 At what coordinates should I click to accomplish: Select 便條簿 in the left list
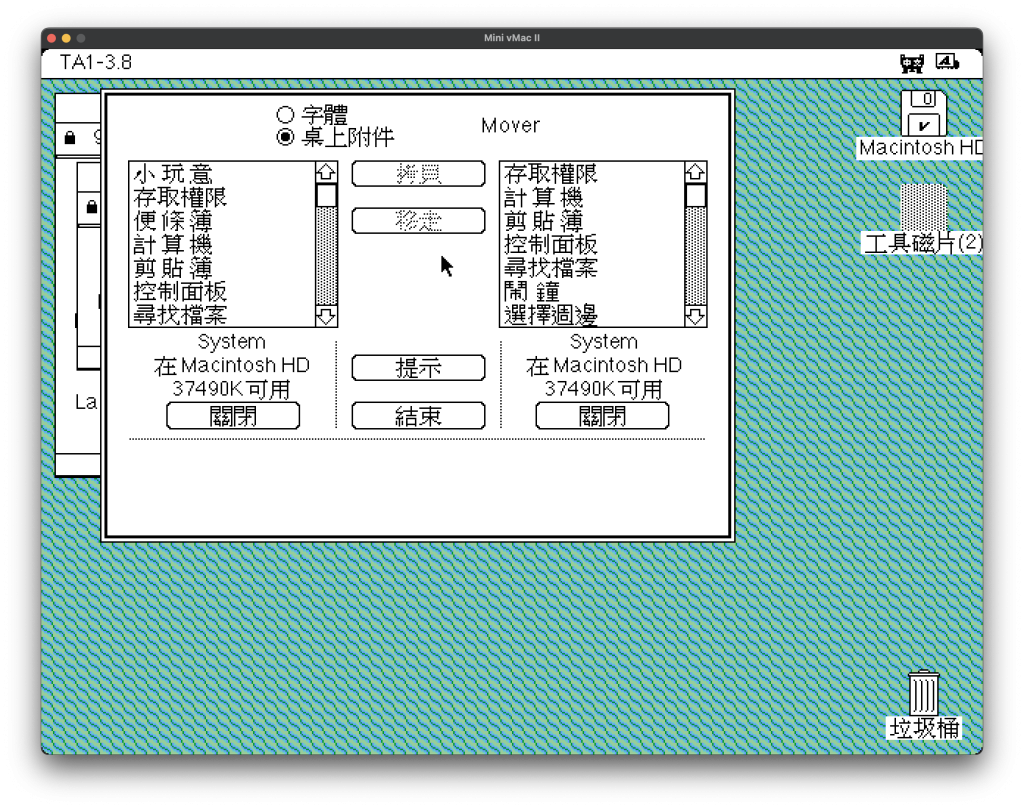coord(173,221)
